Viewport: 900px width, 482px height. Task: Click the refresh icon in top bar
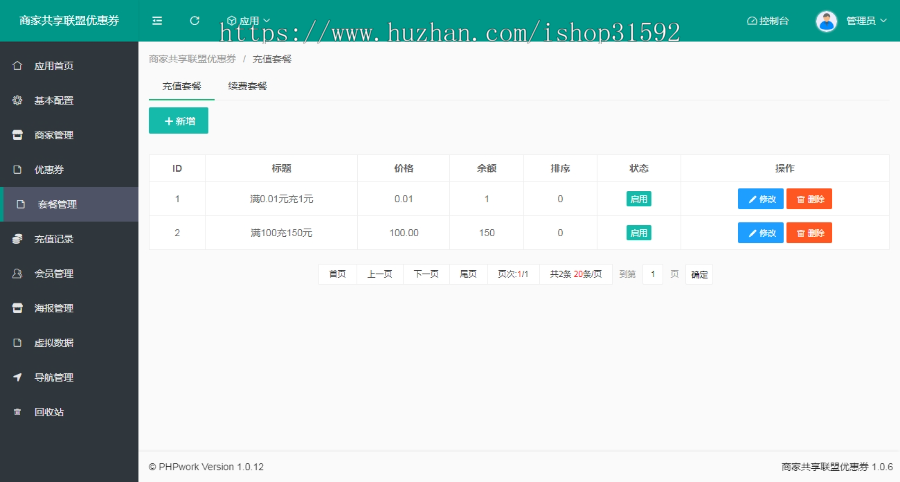(195, 21)
